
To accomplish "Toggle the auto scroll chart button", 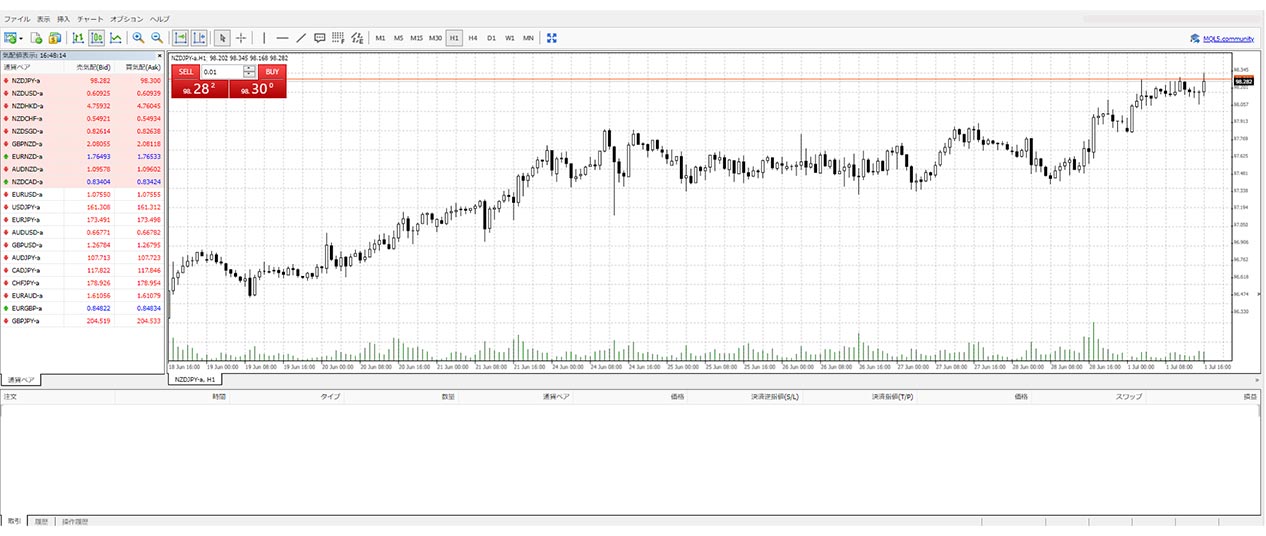I will [181, 38].
